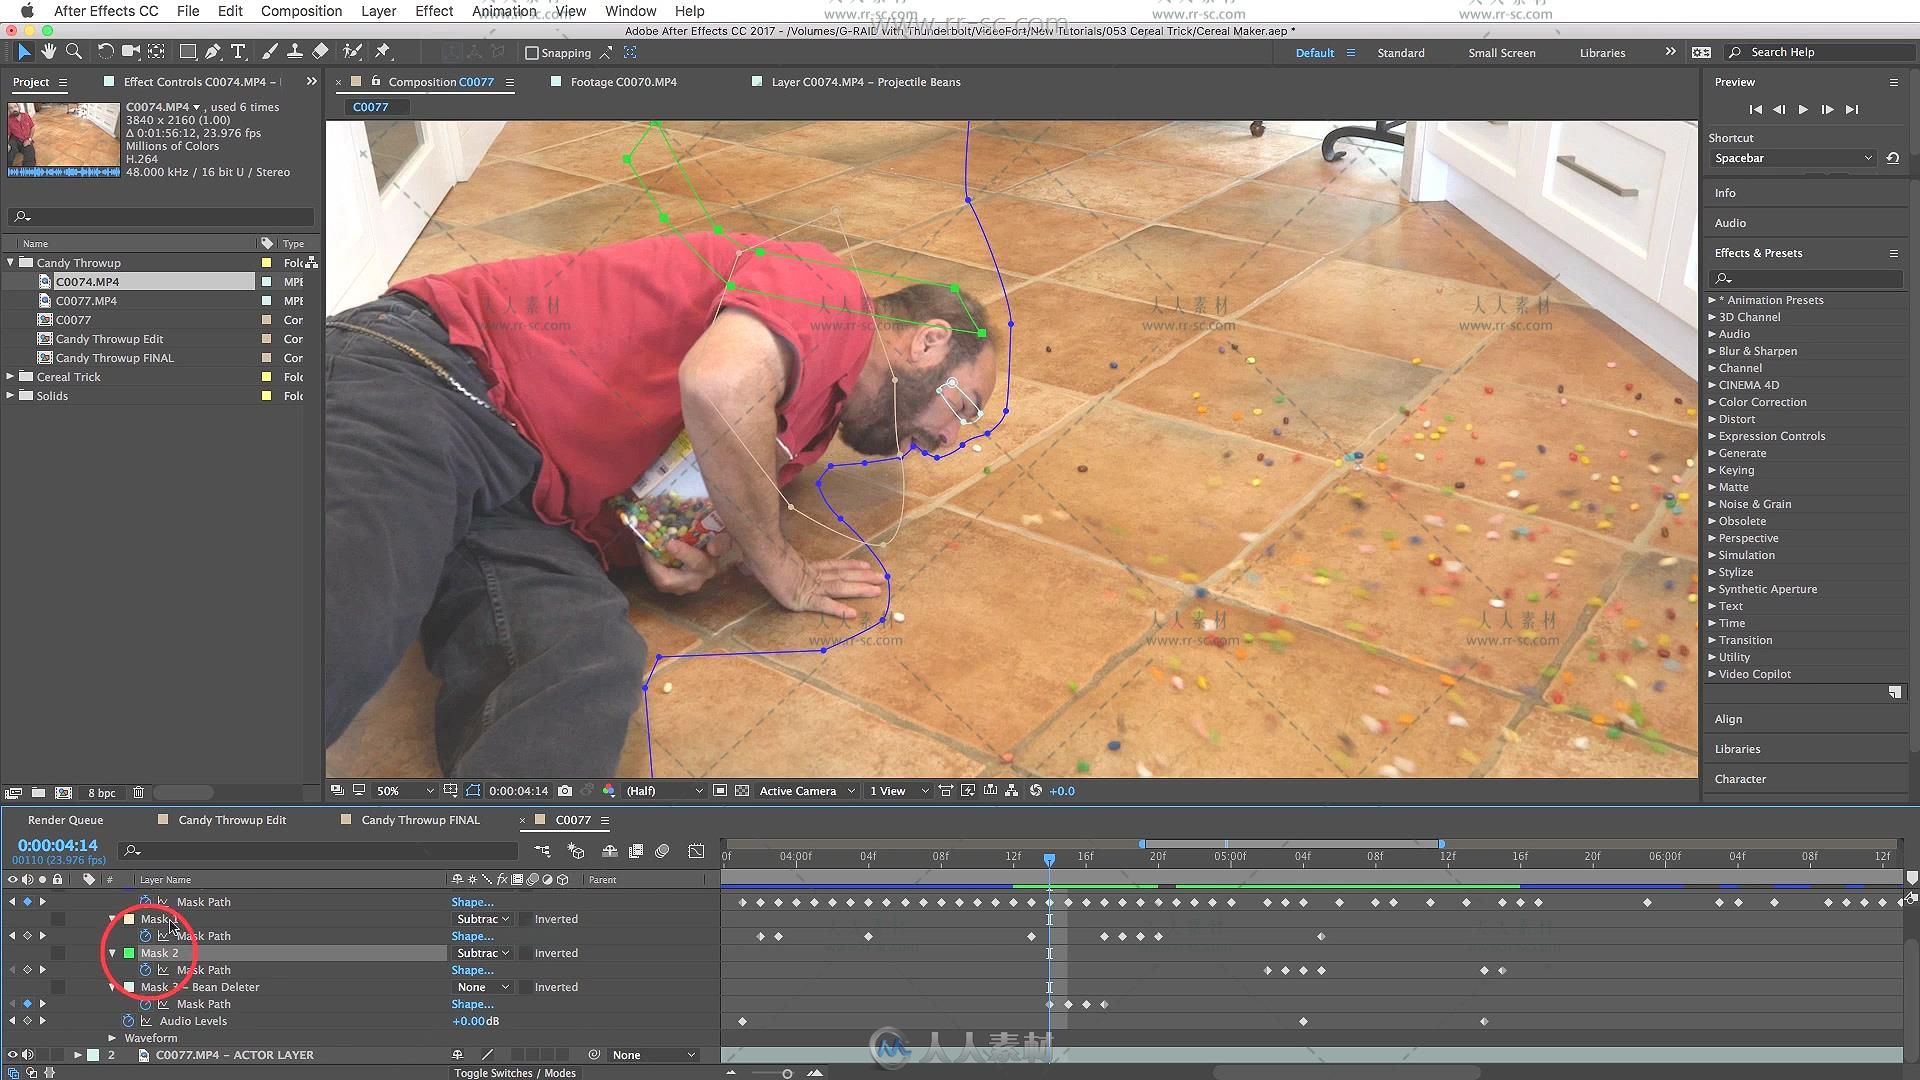The image size is (1920, 1080).
Task: Switch to Small Screen workspace
Action: click(x=1501, y=53)
